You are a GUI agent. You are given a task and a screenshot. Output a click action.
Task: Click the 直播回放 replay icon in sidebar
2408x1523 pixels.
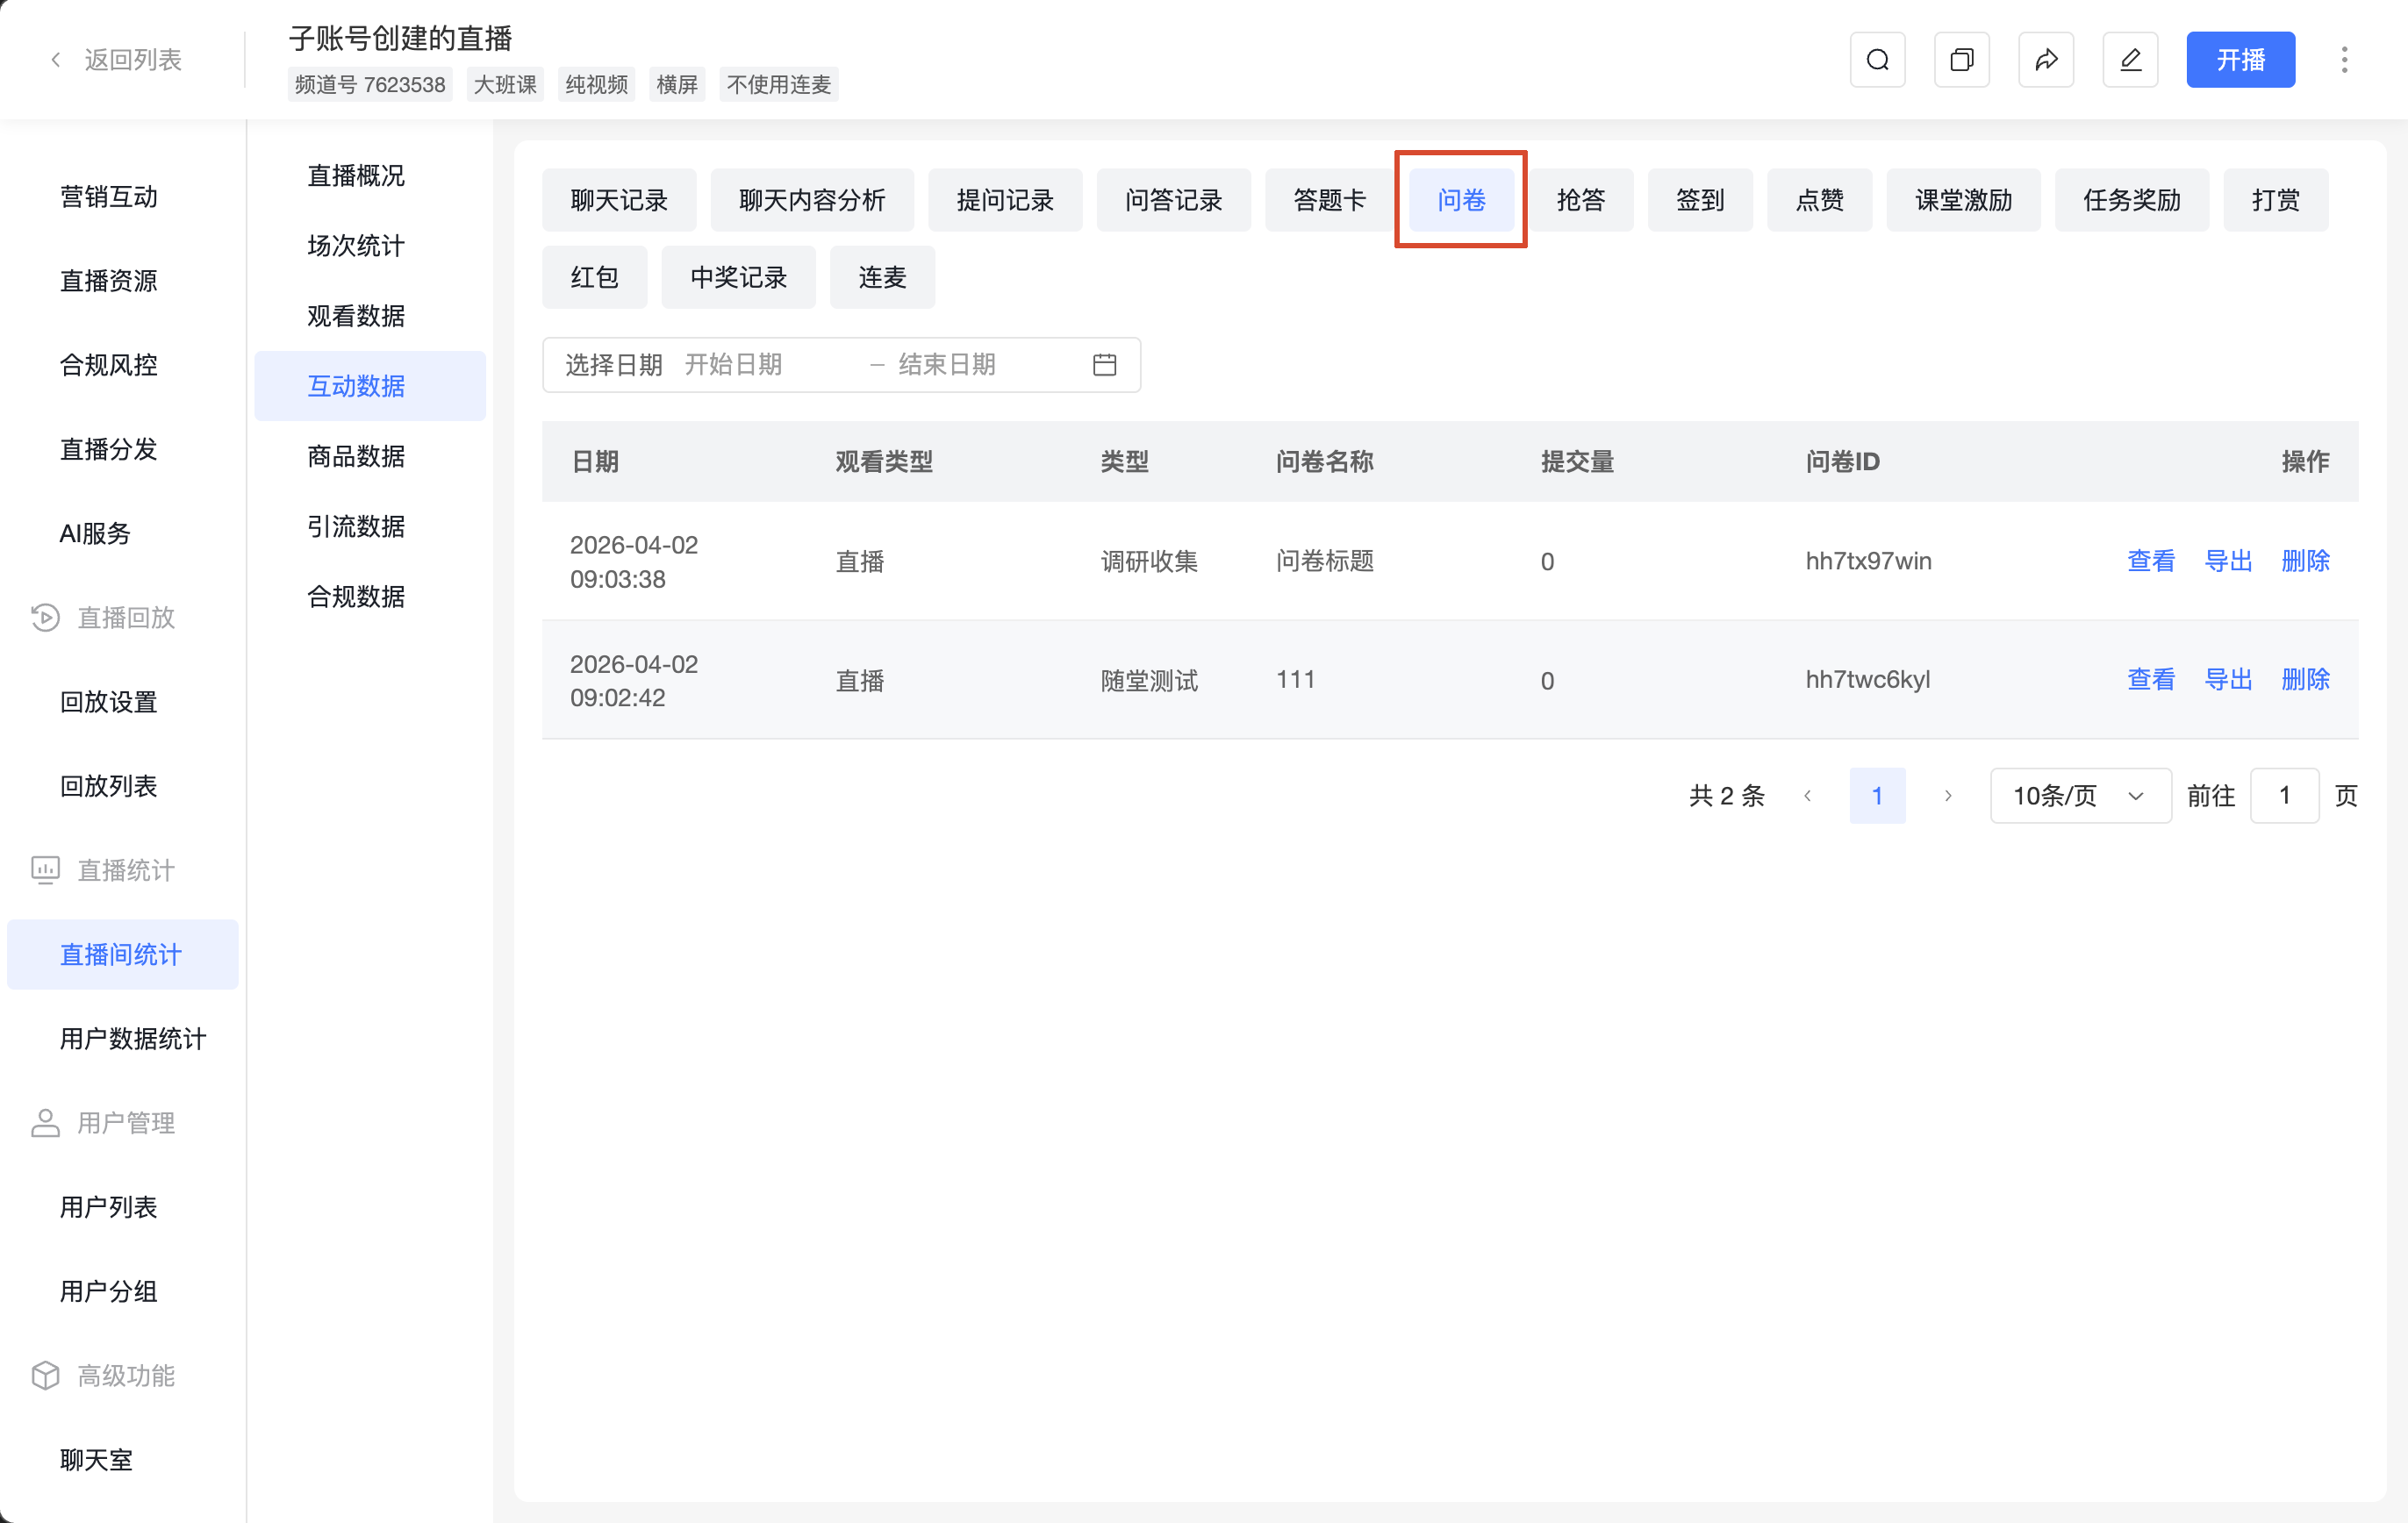click(45, 617)
